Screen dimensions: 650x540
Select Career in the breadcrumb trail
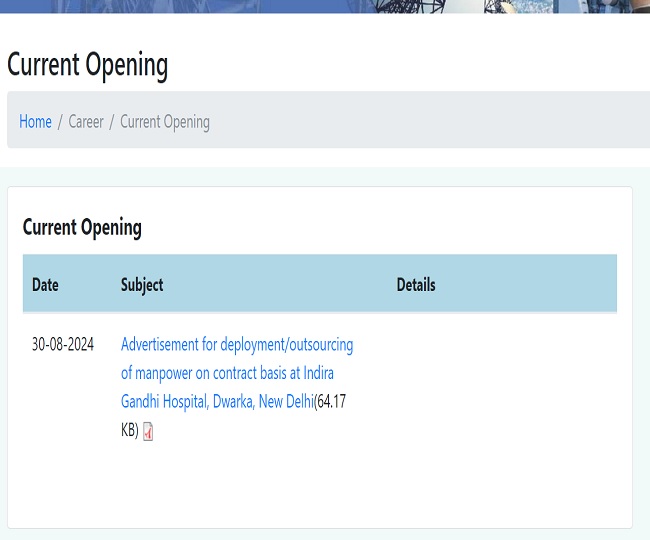86,122
